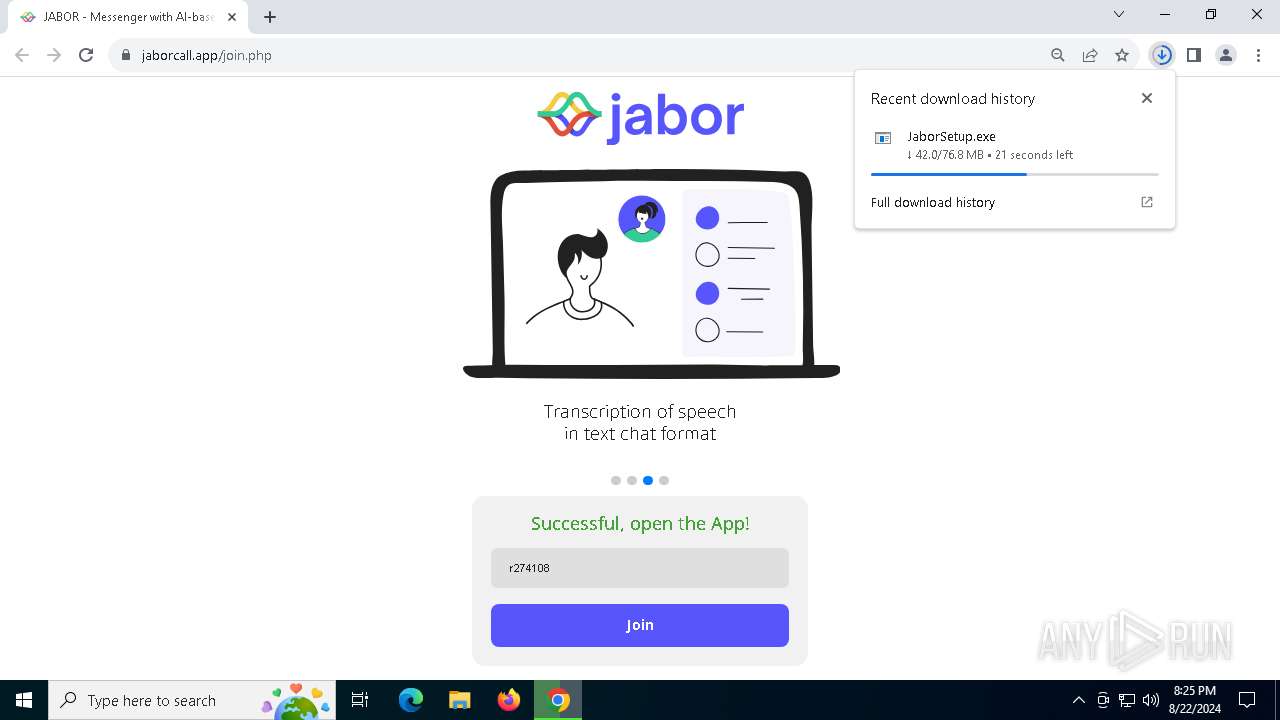Launch Firefox from the taskbar

tap(508, 700)
